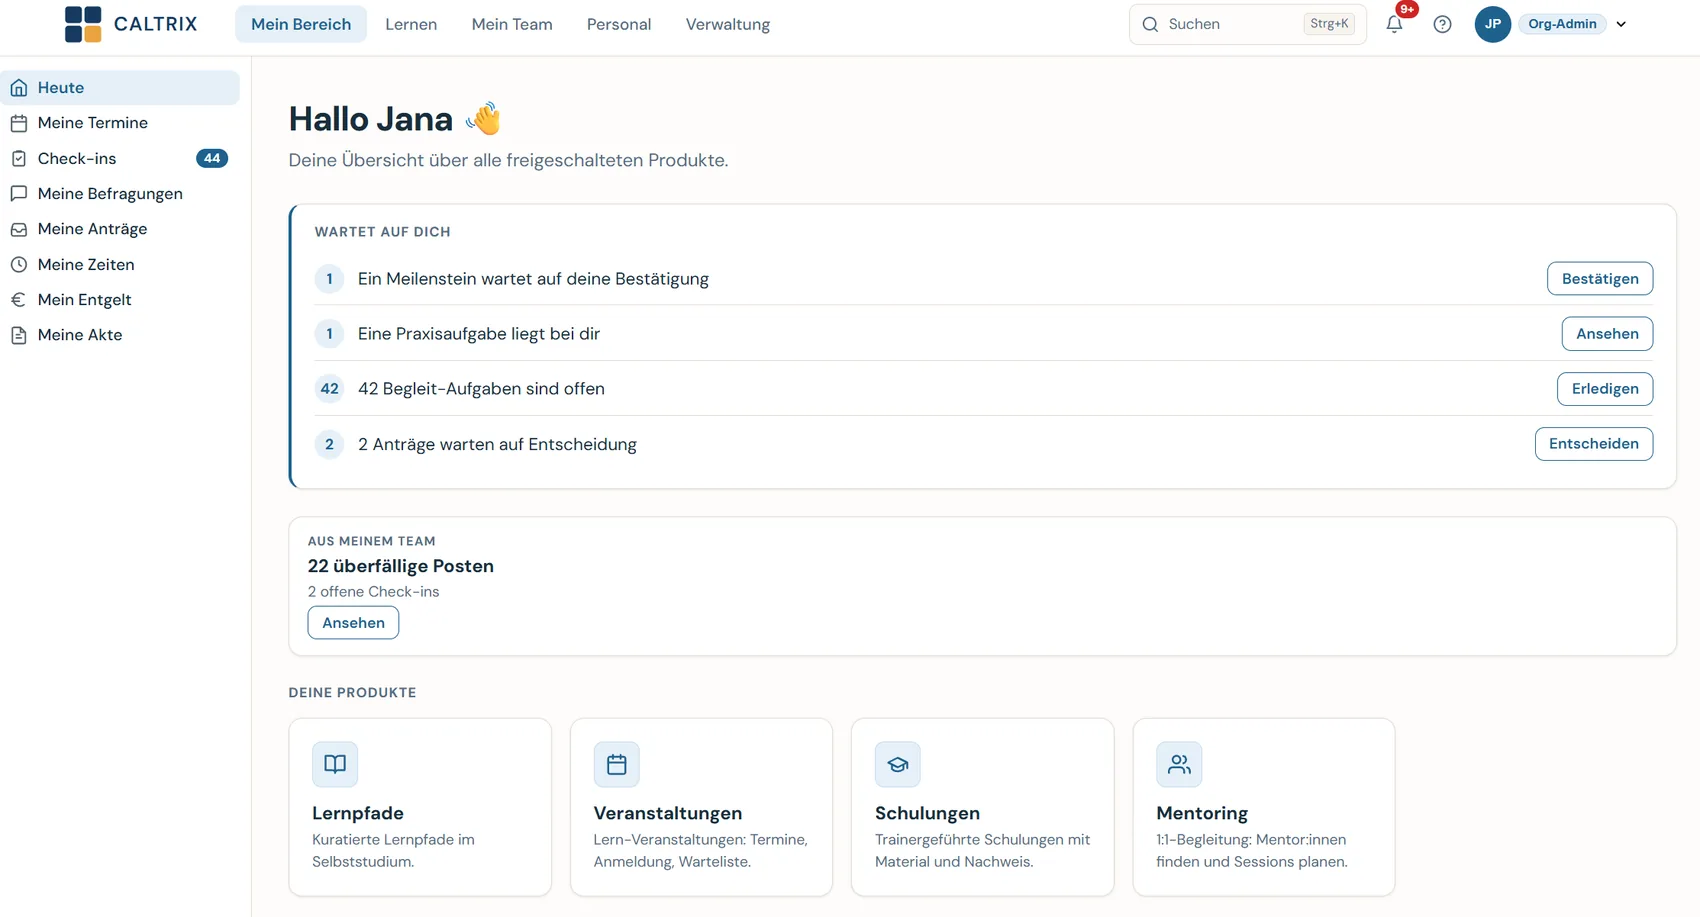
Task: Click the JP user avatar
Action: point(1492,24)
